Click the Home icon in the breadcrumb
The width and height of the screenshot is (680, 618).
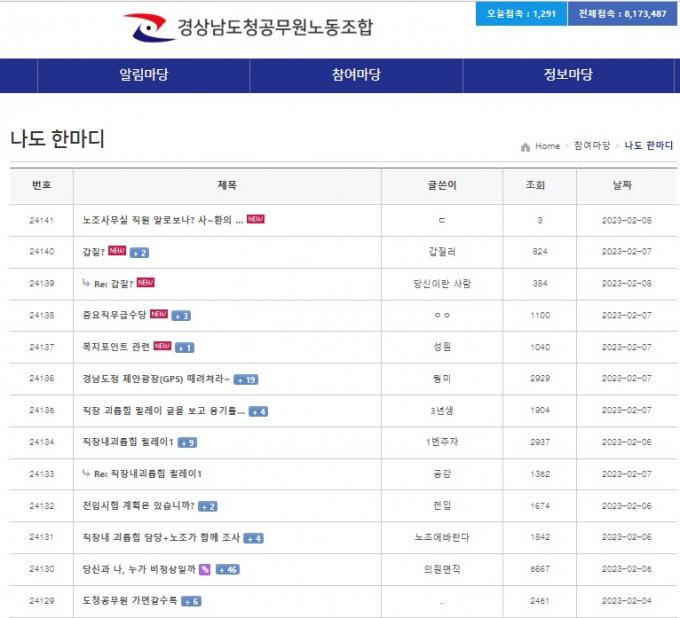point(525,146)
